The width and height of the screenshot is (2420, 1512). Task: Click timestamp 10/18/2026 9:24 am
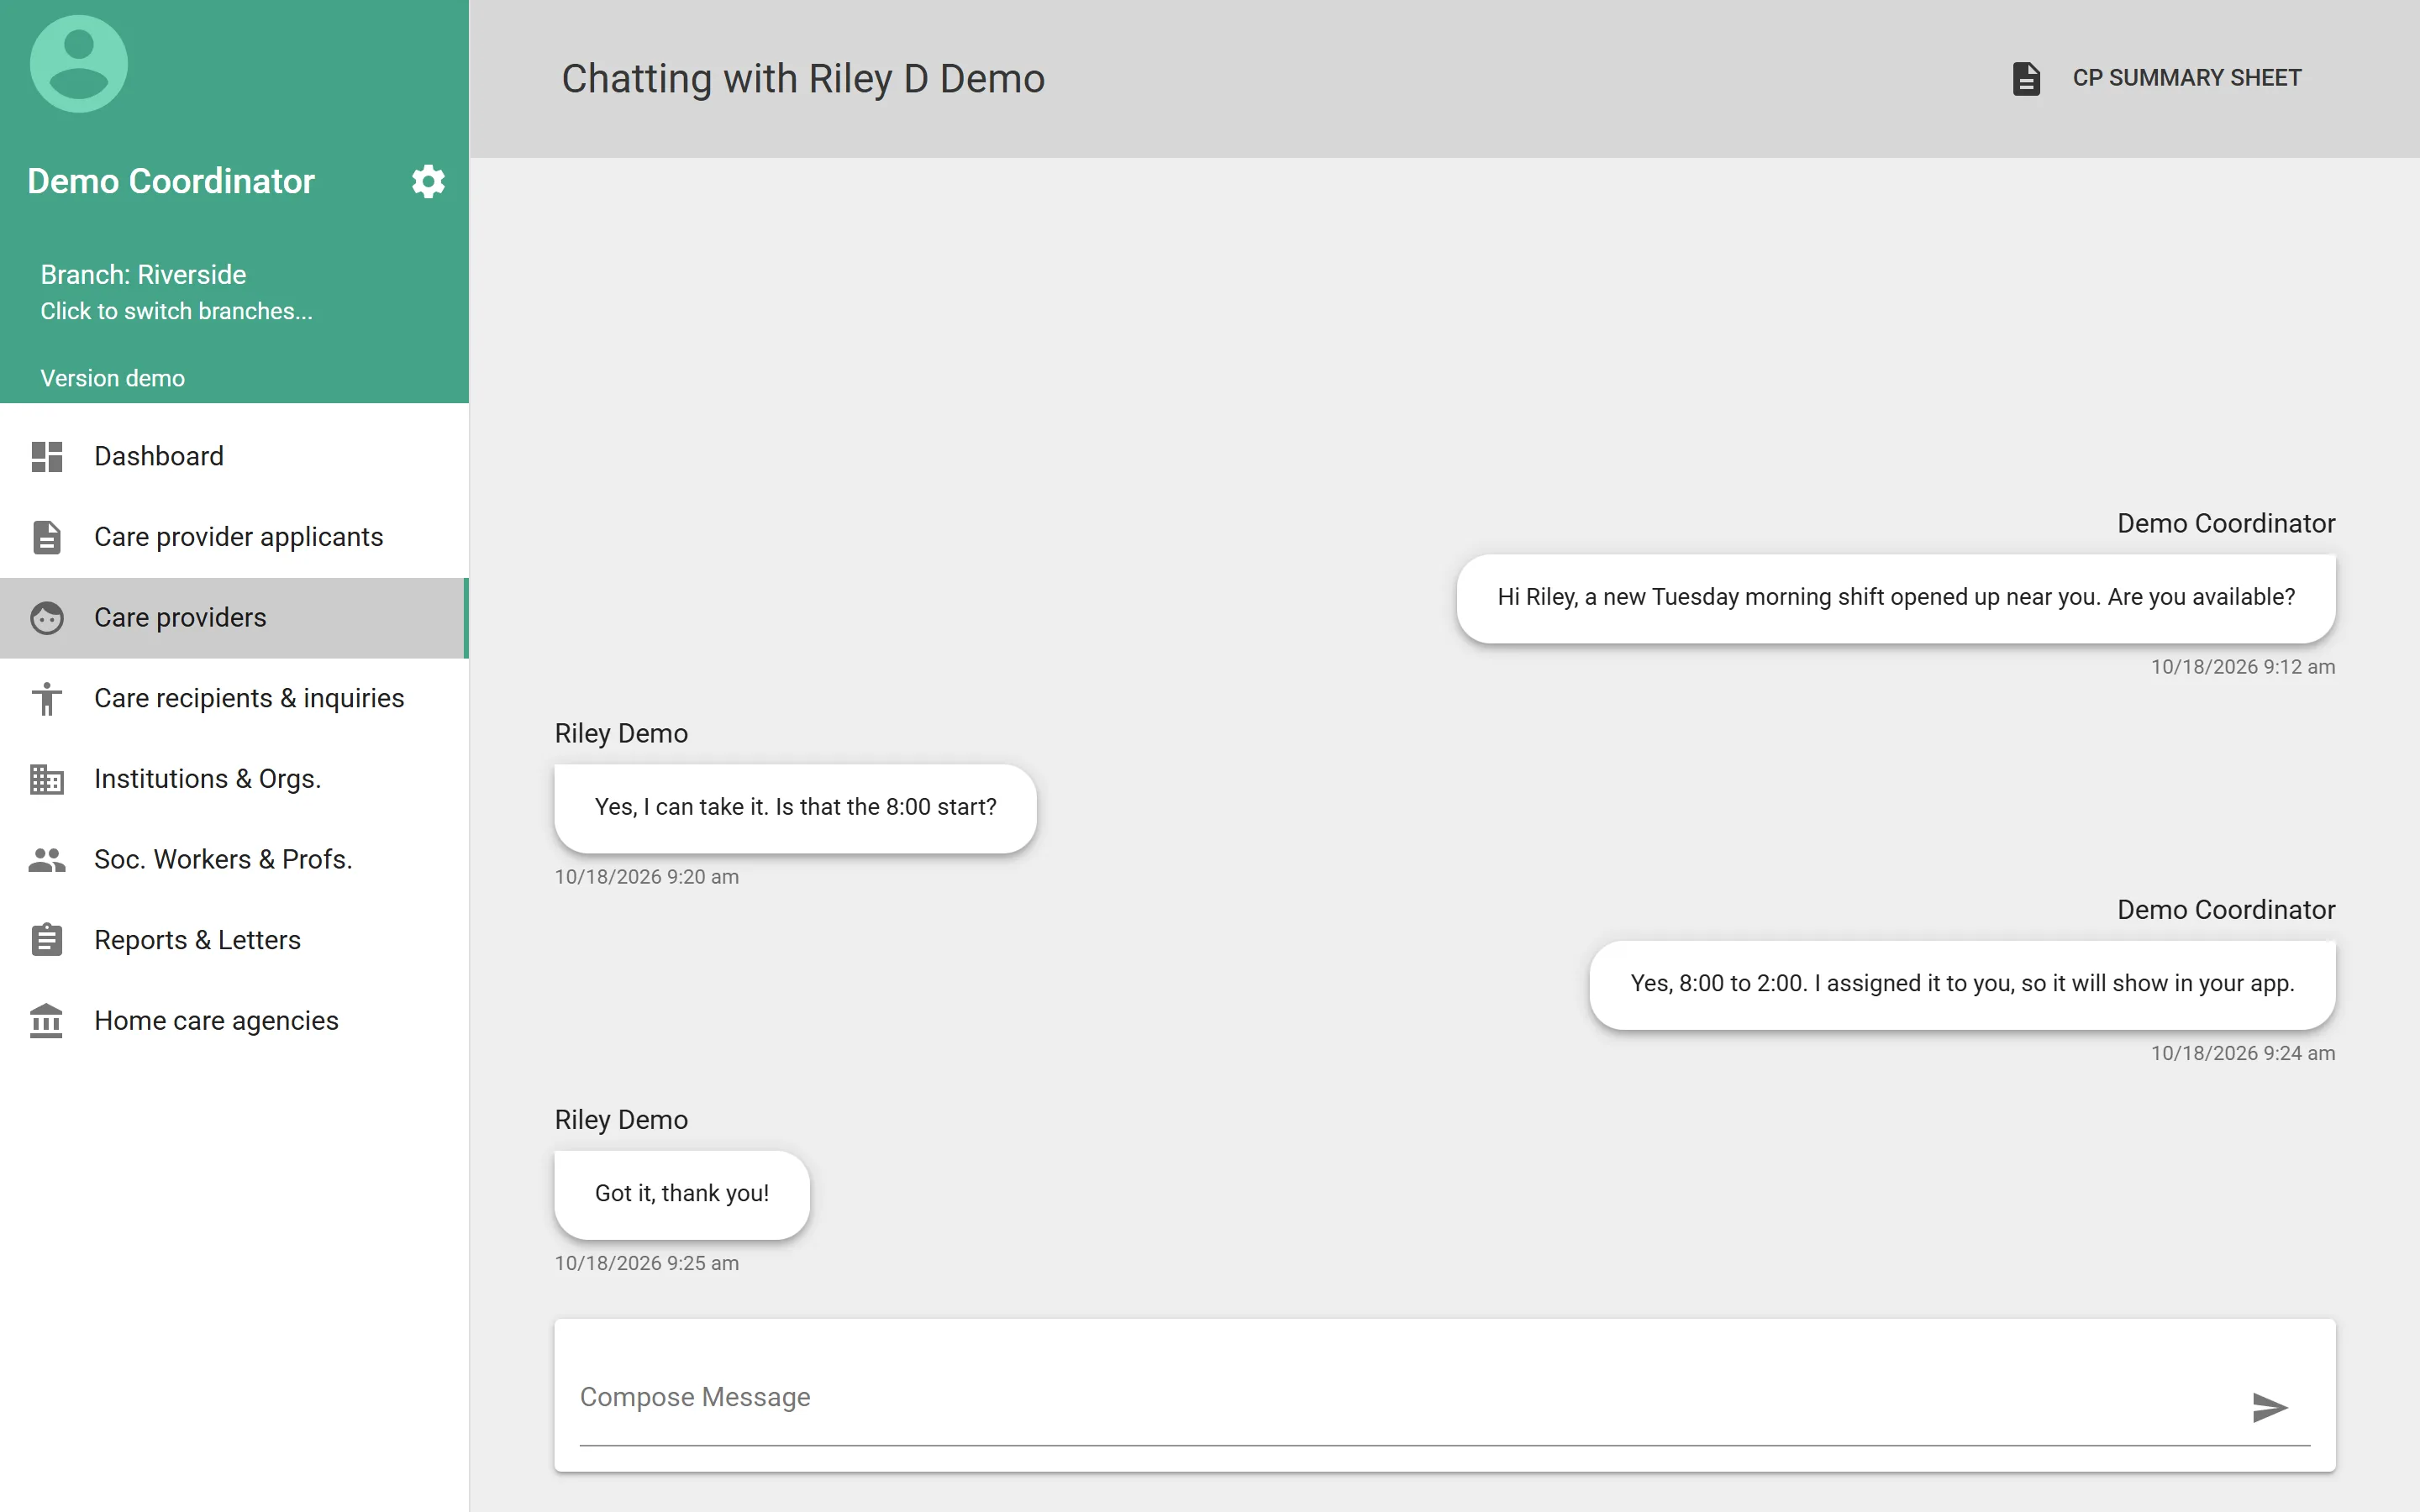click(2243, 1053)
